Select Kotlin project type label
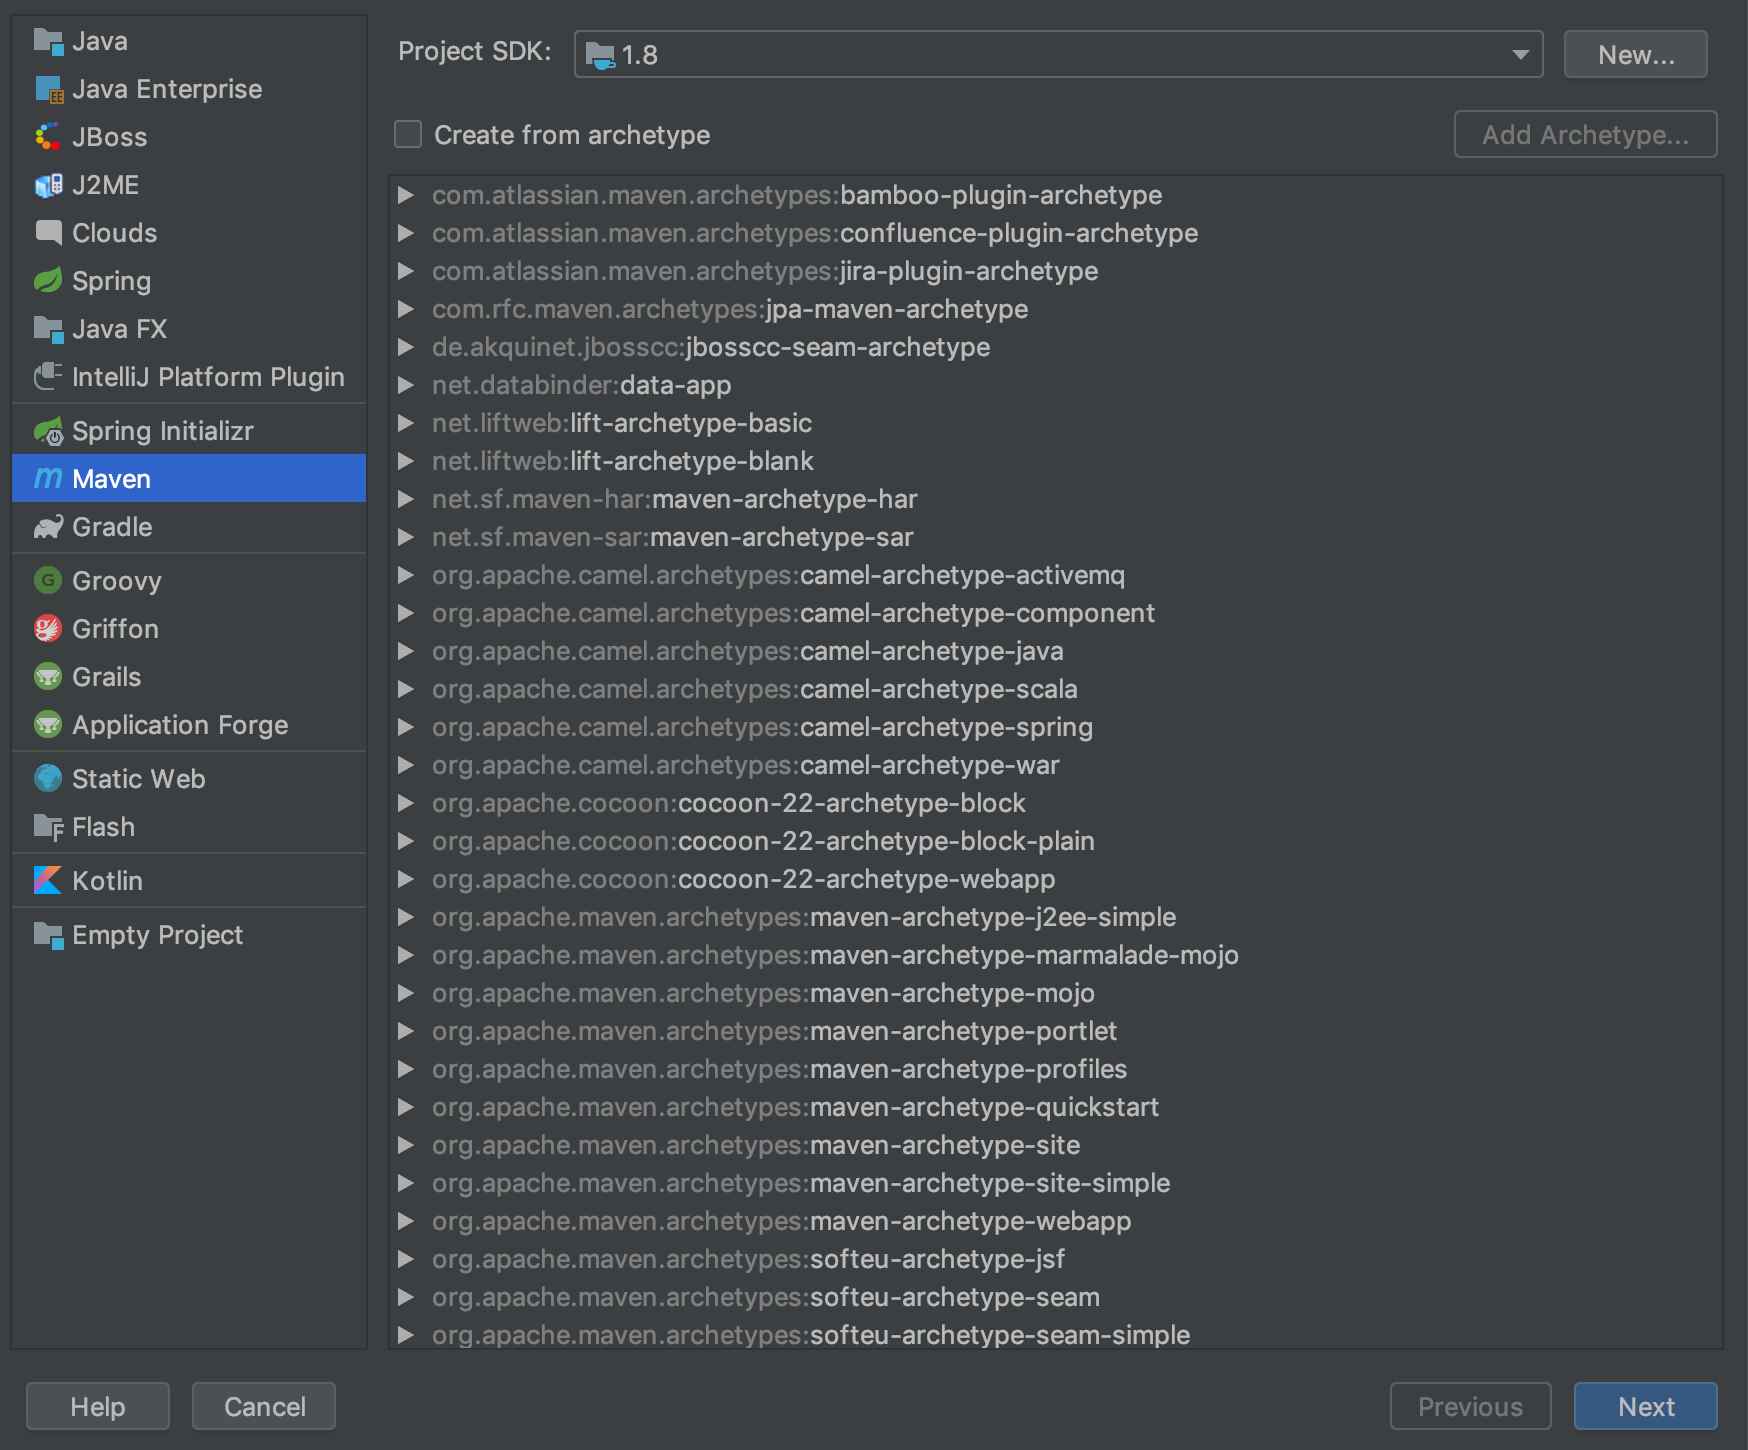The image size is (1748, 1450). 107,881
